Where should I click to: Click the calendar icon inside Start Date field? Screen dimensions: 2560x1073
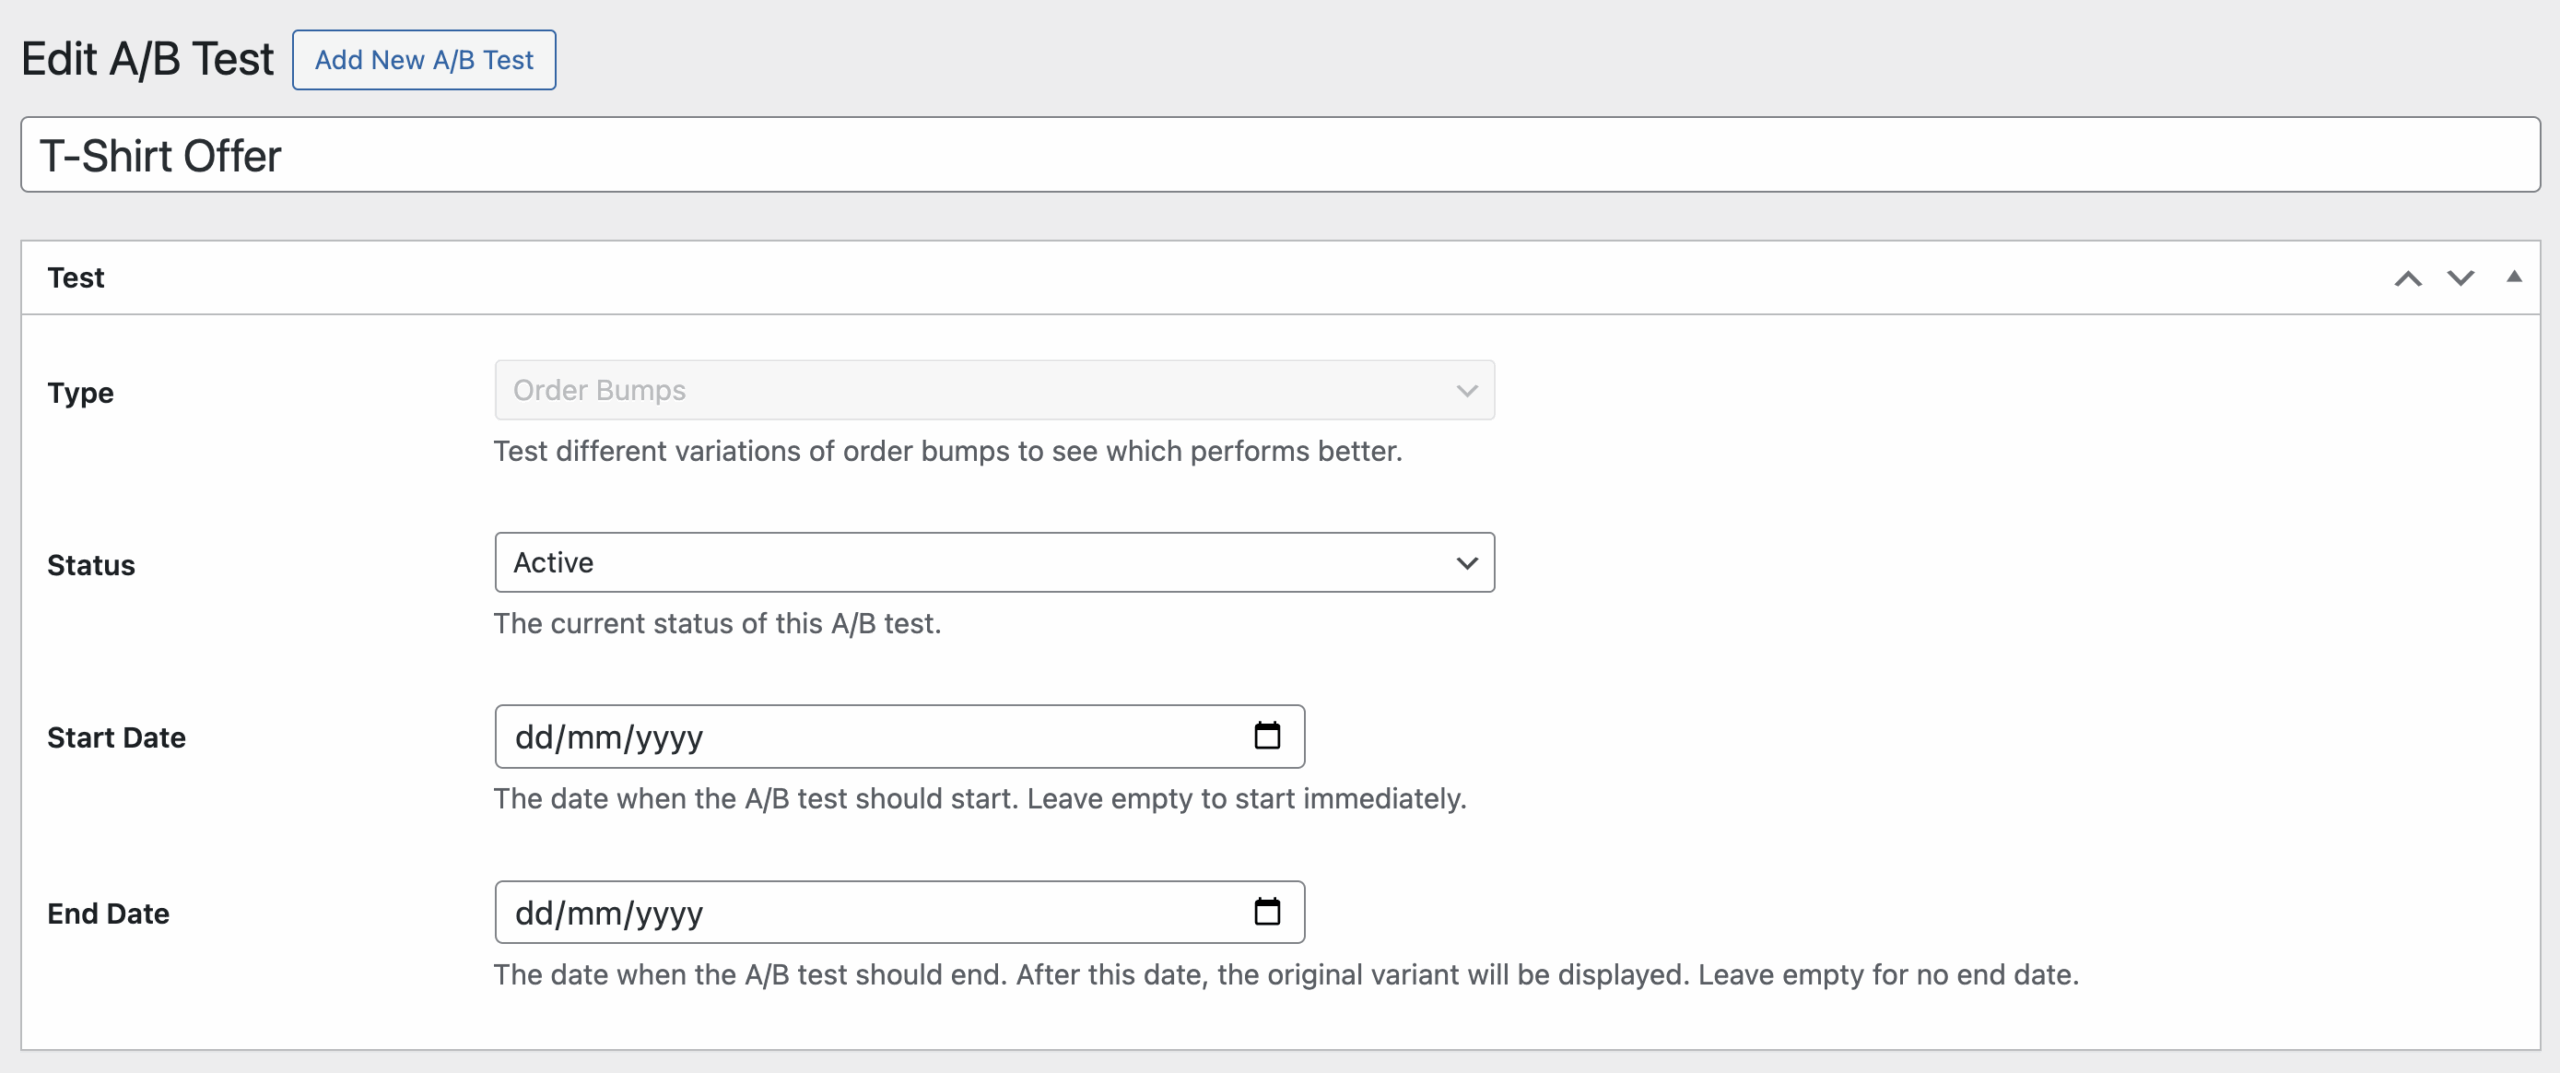click(x=1268, y=736)
